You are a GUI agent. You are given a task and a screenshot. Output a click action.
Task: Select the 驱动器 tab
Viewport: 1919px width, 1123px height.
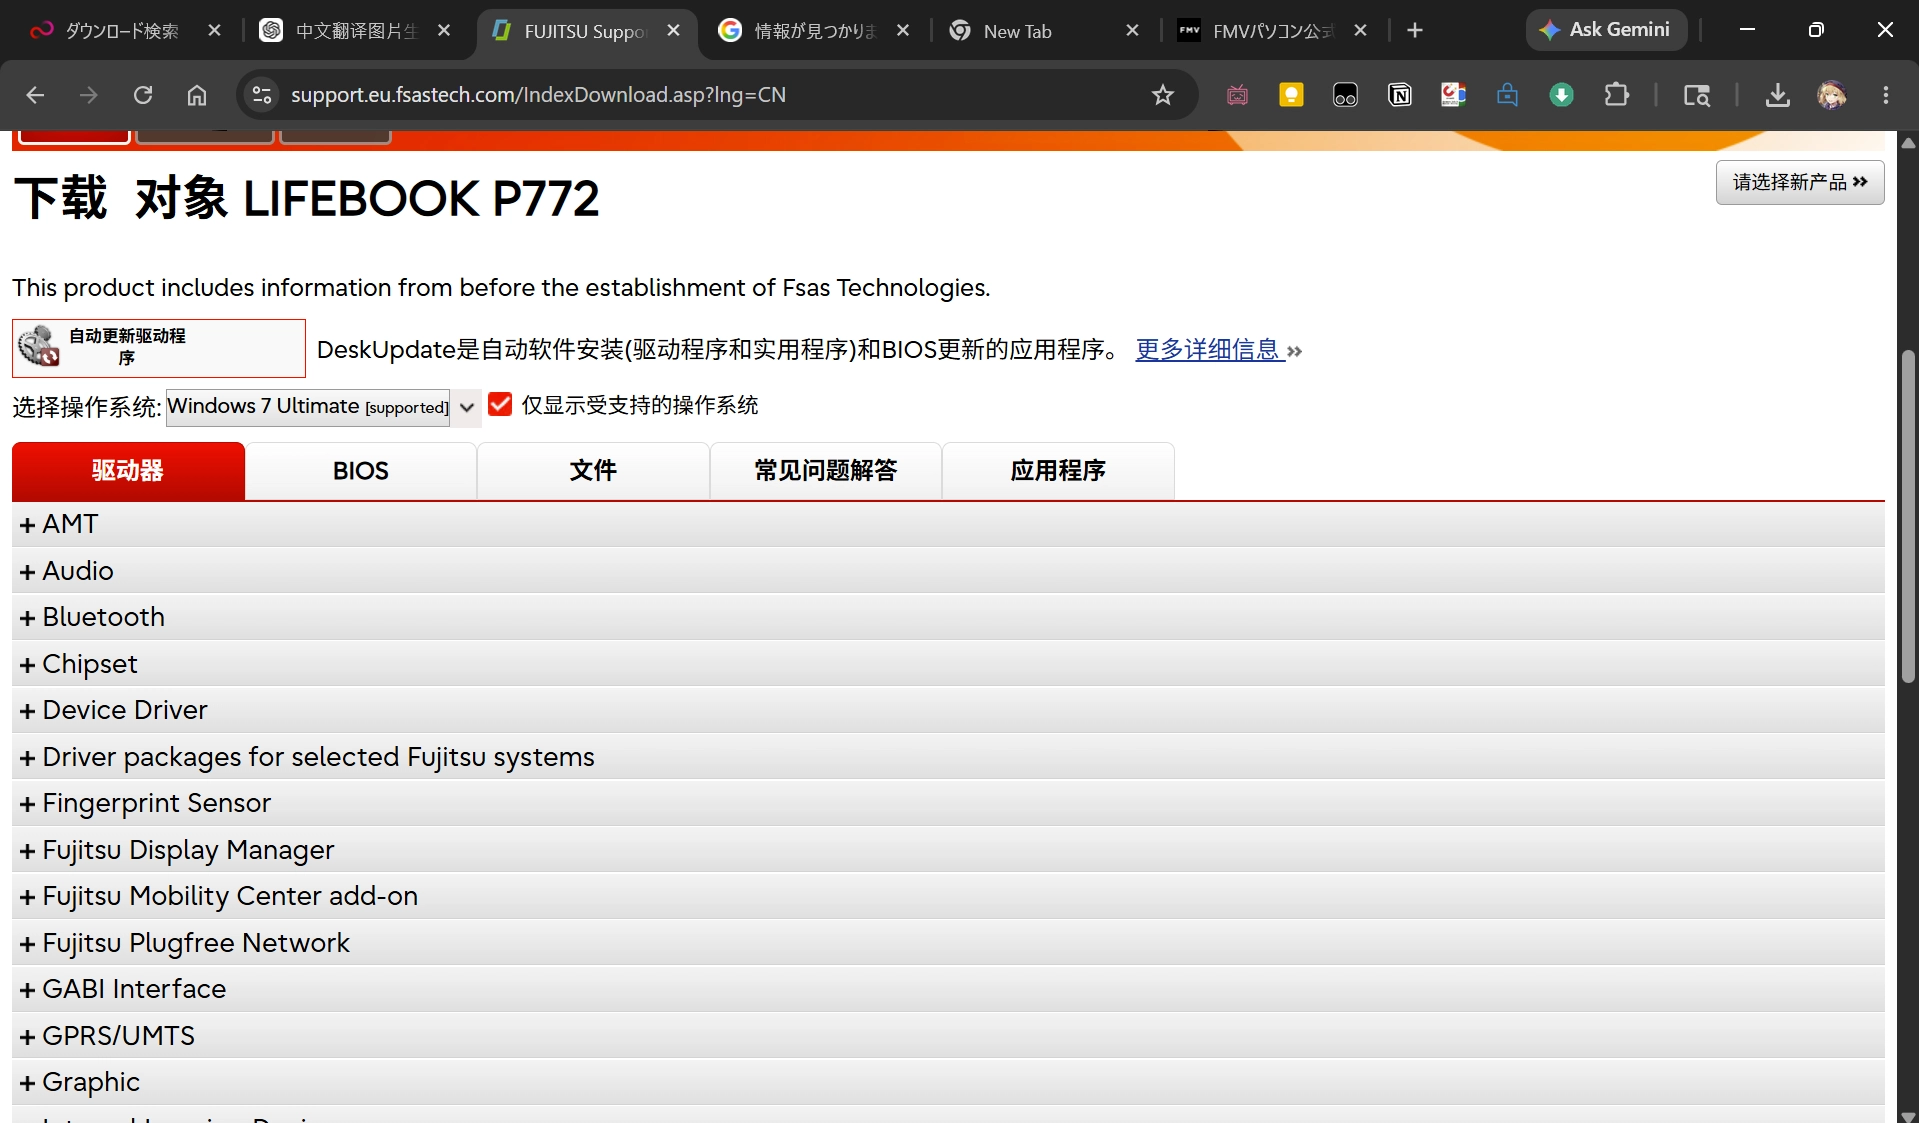pyautogui.click(x=128, y=471)
